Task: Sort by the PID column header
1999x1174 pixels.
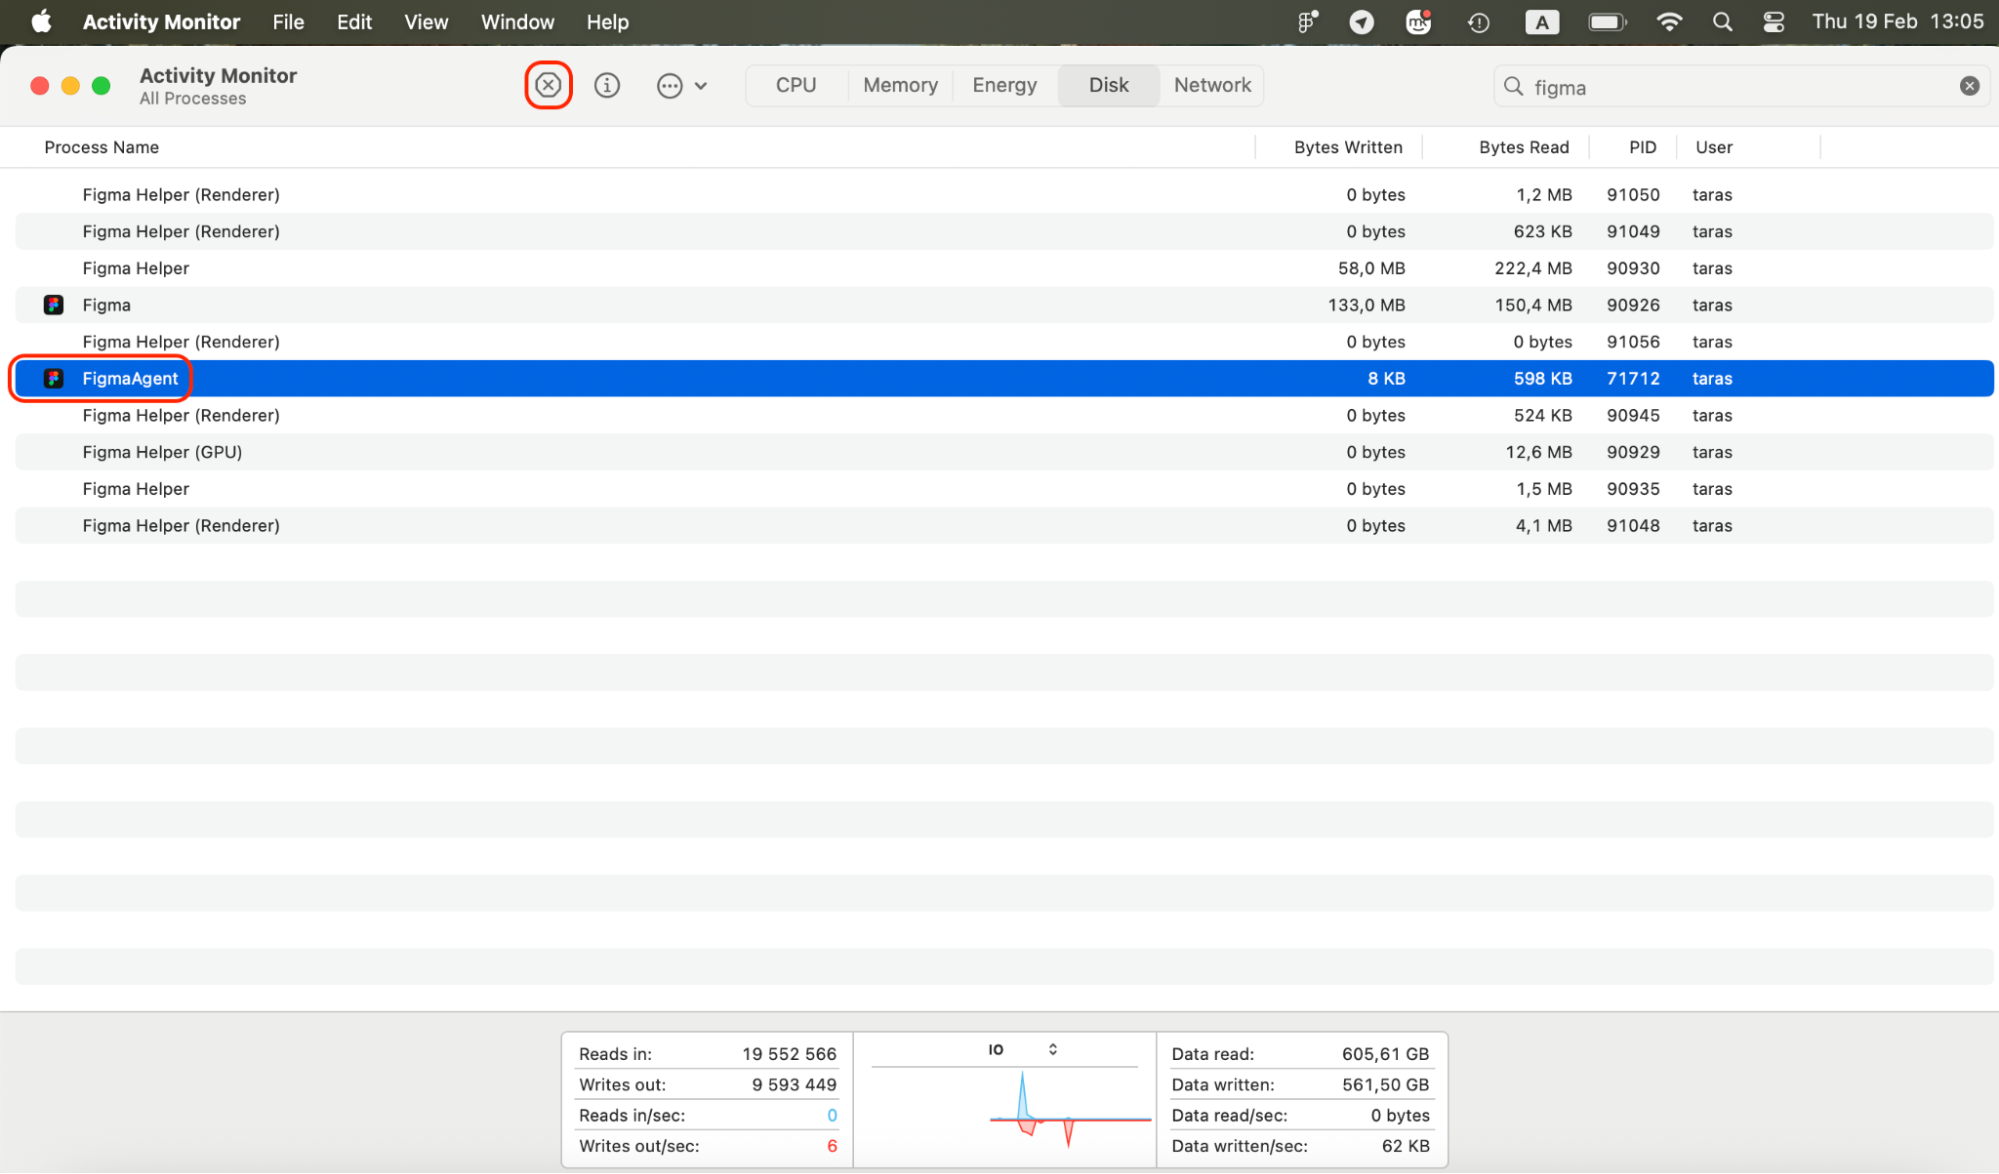Action: (x=1642, y=147)
